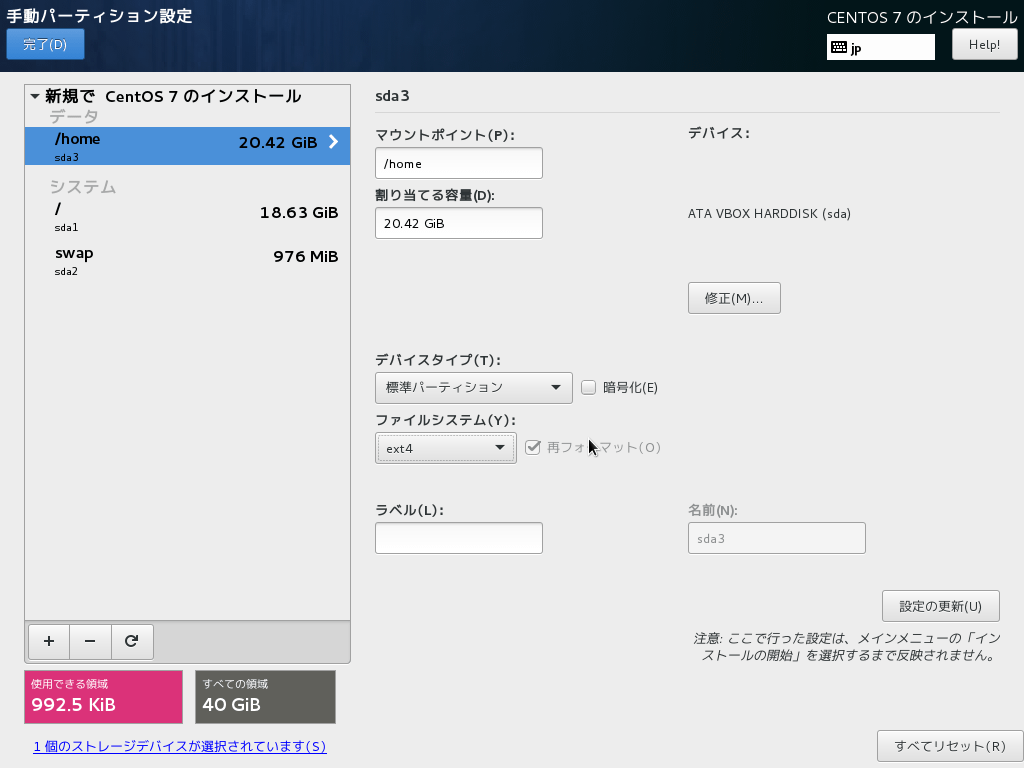Click the remove partition minus icon
This screenshot has width=1024, height=768.
click(x=90, y=641)
